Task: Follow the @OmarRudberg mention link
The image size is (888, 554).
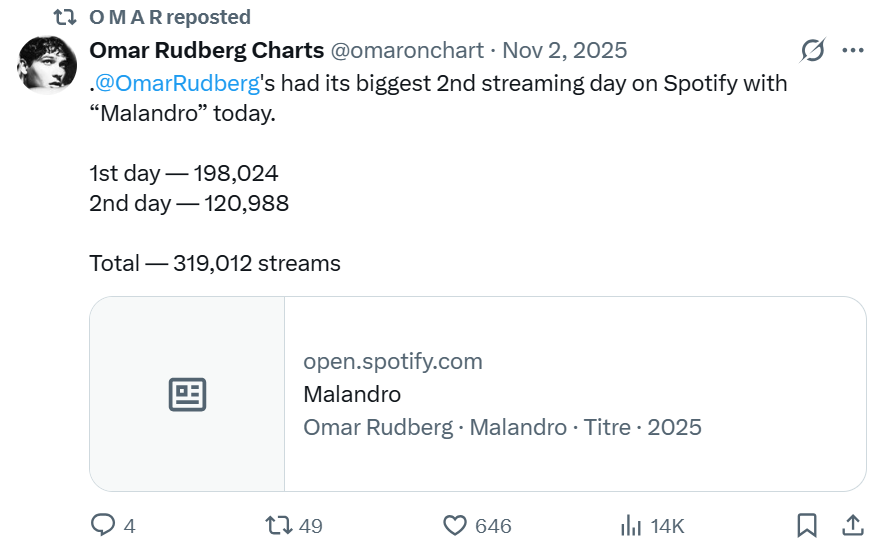Action: (177, 83)
